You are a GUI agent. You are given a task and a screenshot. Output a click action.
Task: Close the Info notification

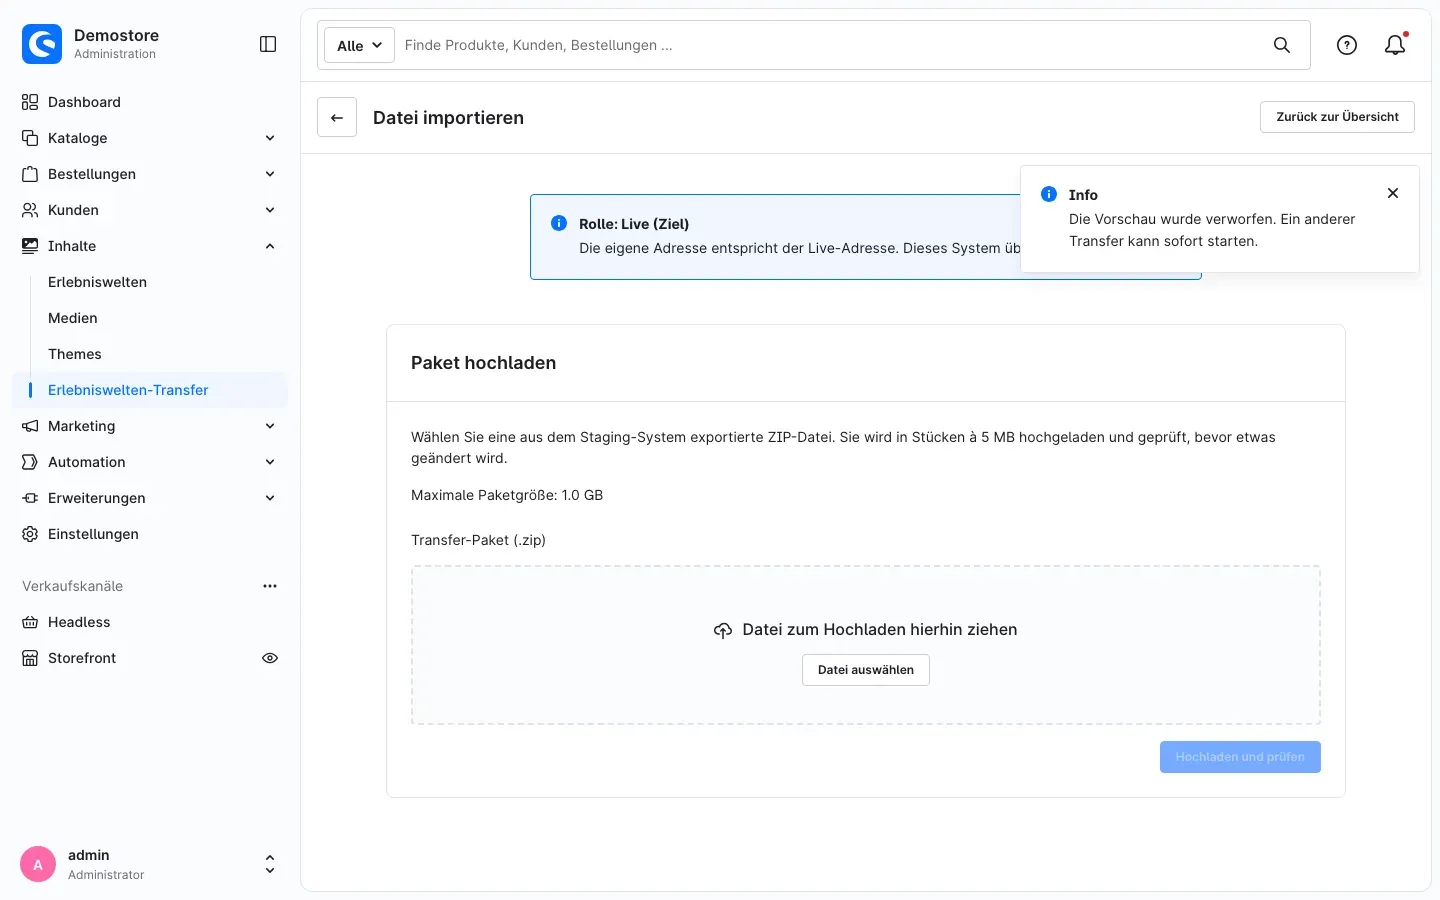pyautogui.click(x=1393, y=193)
